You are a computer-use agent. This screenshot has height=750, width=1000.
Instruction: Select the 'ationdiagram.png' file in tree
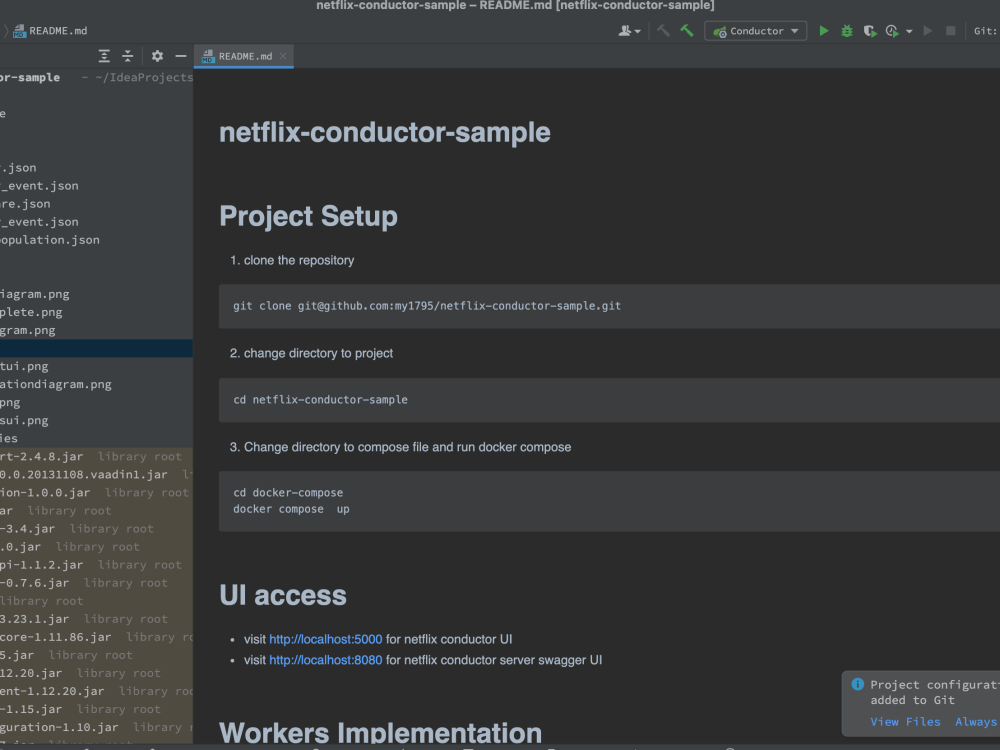click(x=96, y=385)
